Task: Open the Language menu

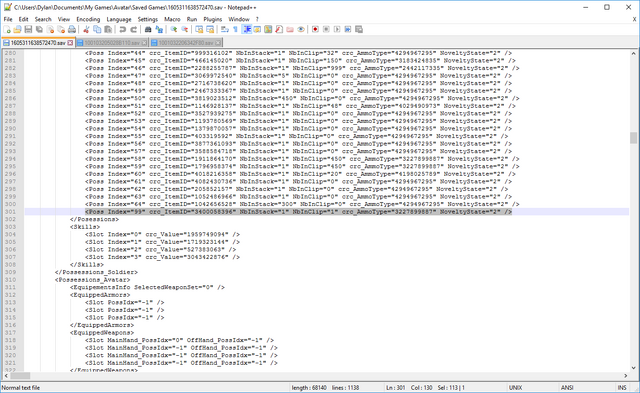Action: [x=119, y=19]
